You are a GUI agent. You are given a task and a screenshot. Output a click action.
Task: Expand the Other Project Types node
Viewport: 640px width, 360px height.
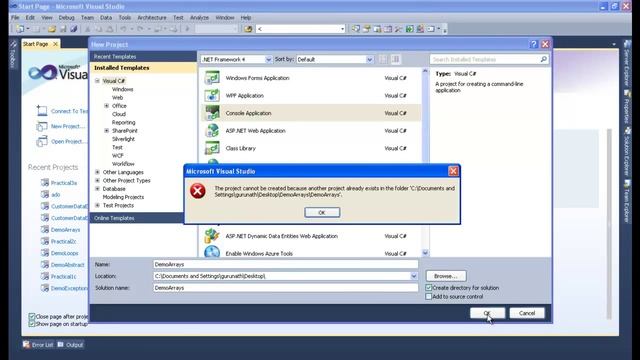(x=98, y=180)
